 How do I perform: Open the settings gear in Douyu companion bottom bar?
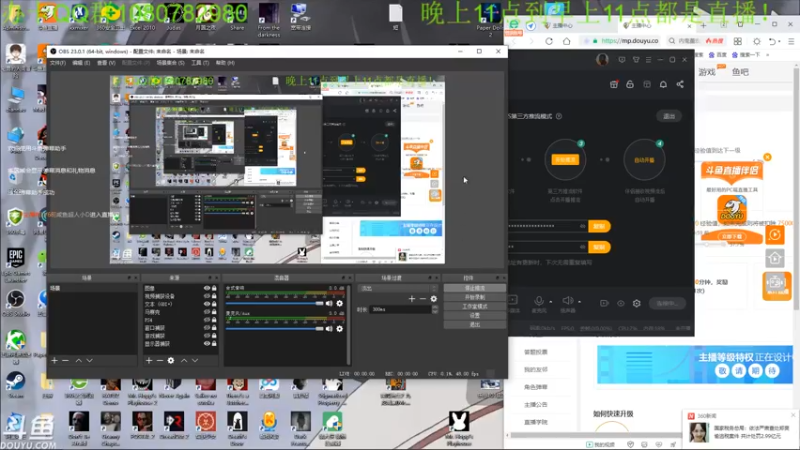pyautogui.click(x=637, y=303)
